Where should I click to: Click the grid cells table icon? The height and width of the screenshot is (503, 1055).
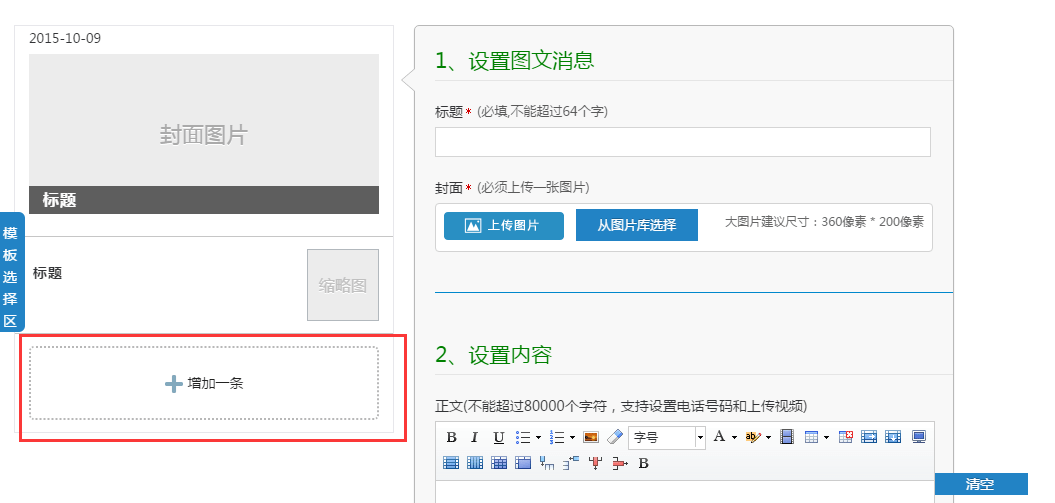tap(499, 463)
